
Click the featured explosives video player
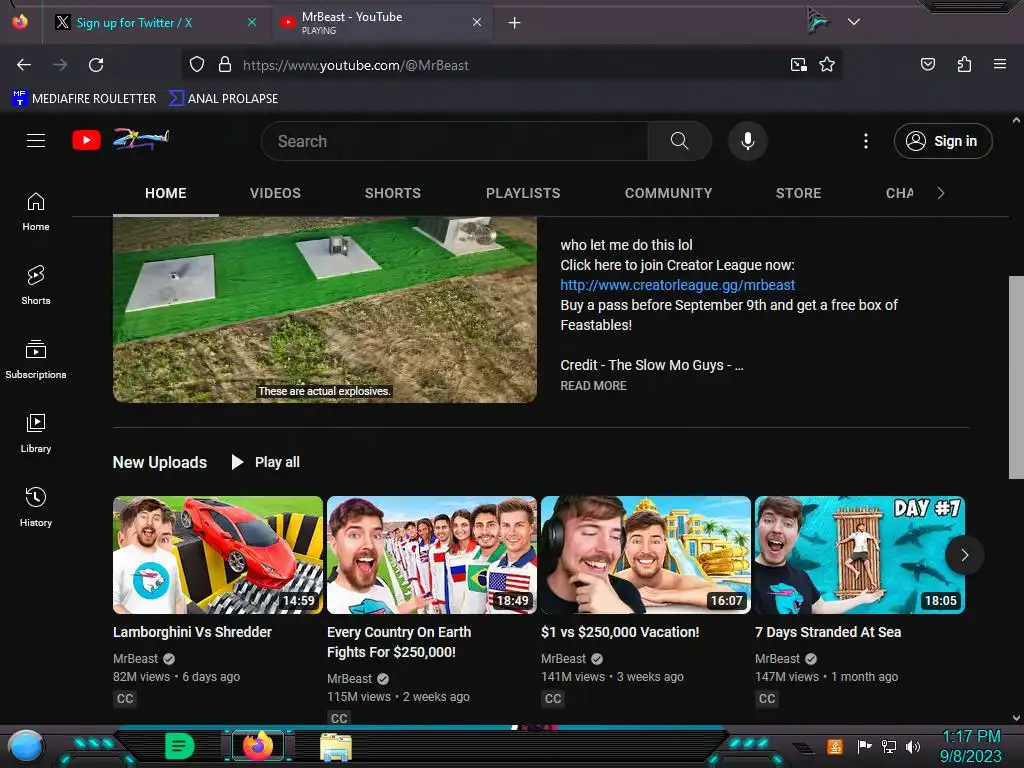click(325, 310)
